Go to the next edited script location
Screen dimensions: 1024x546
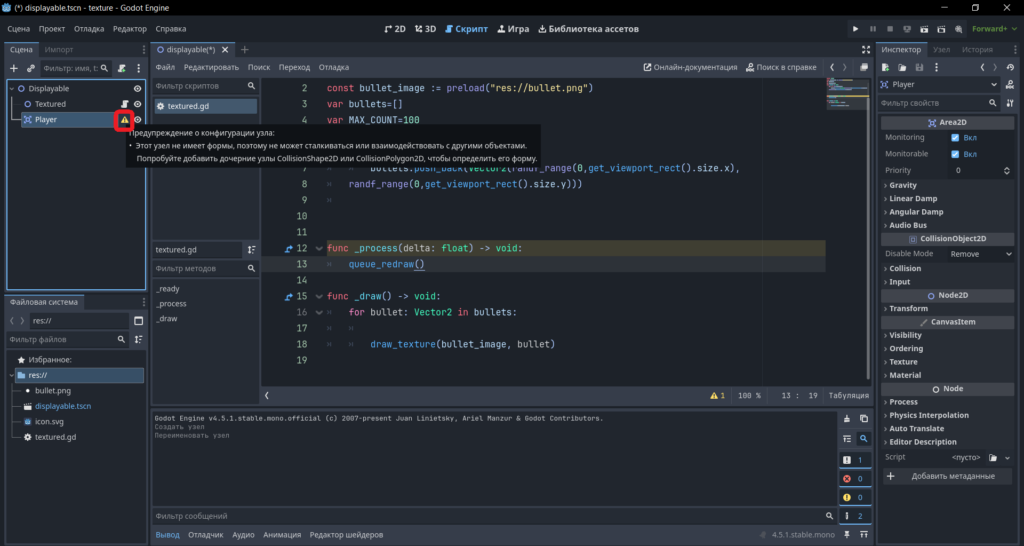coord(844,67)
